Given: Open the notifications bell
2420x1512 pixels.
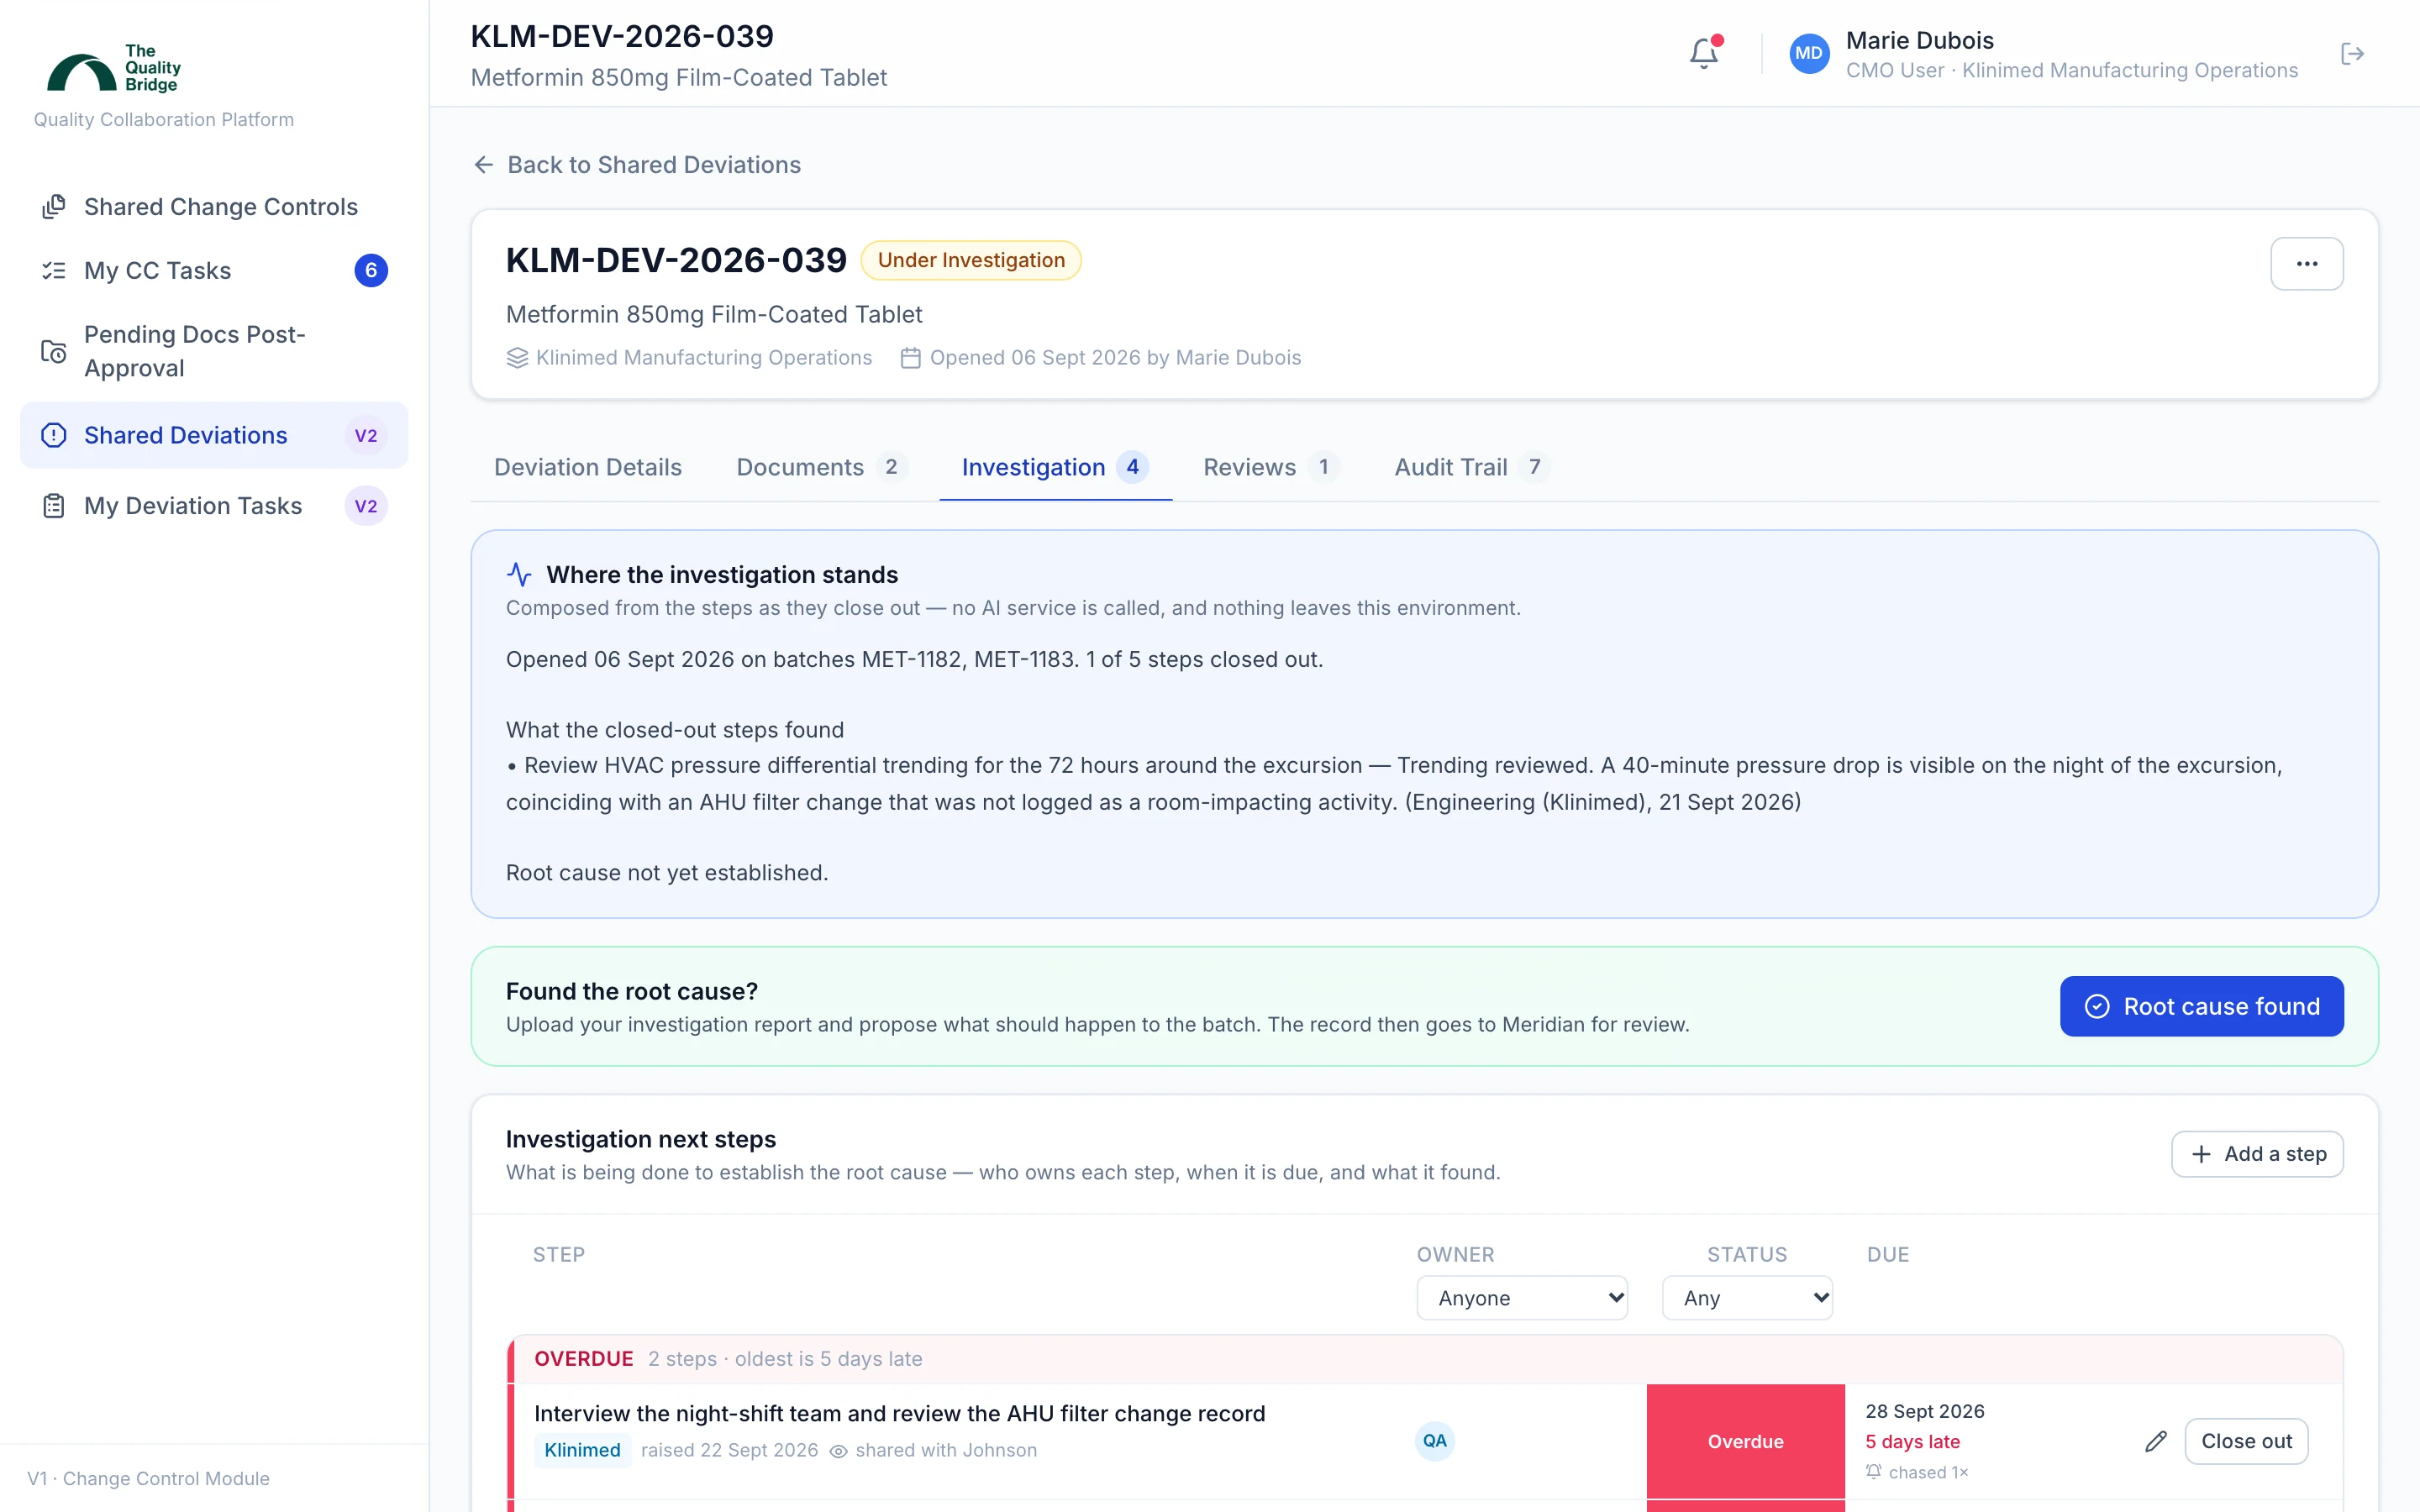Looking at the screenshot, I should point(1704,53).
